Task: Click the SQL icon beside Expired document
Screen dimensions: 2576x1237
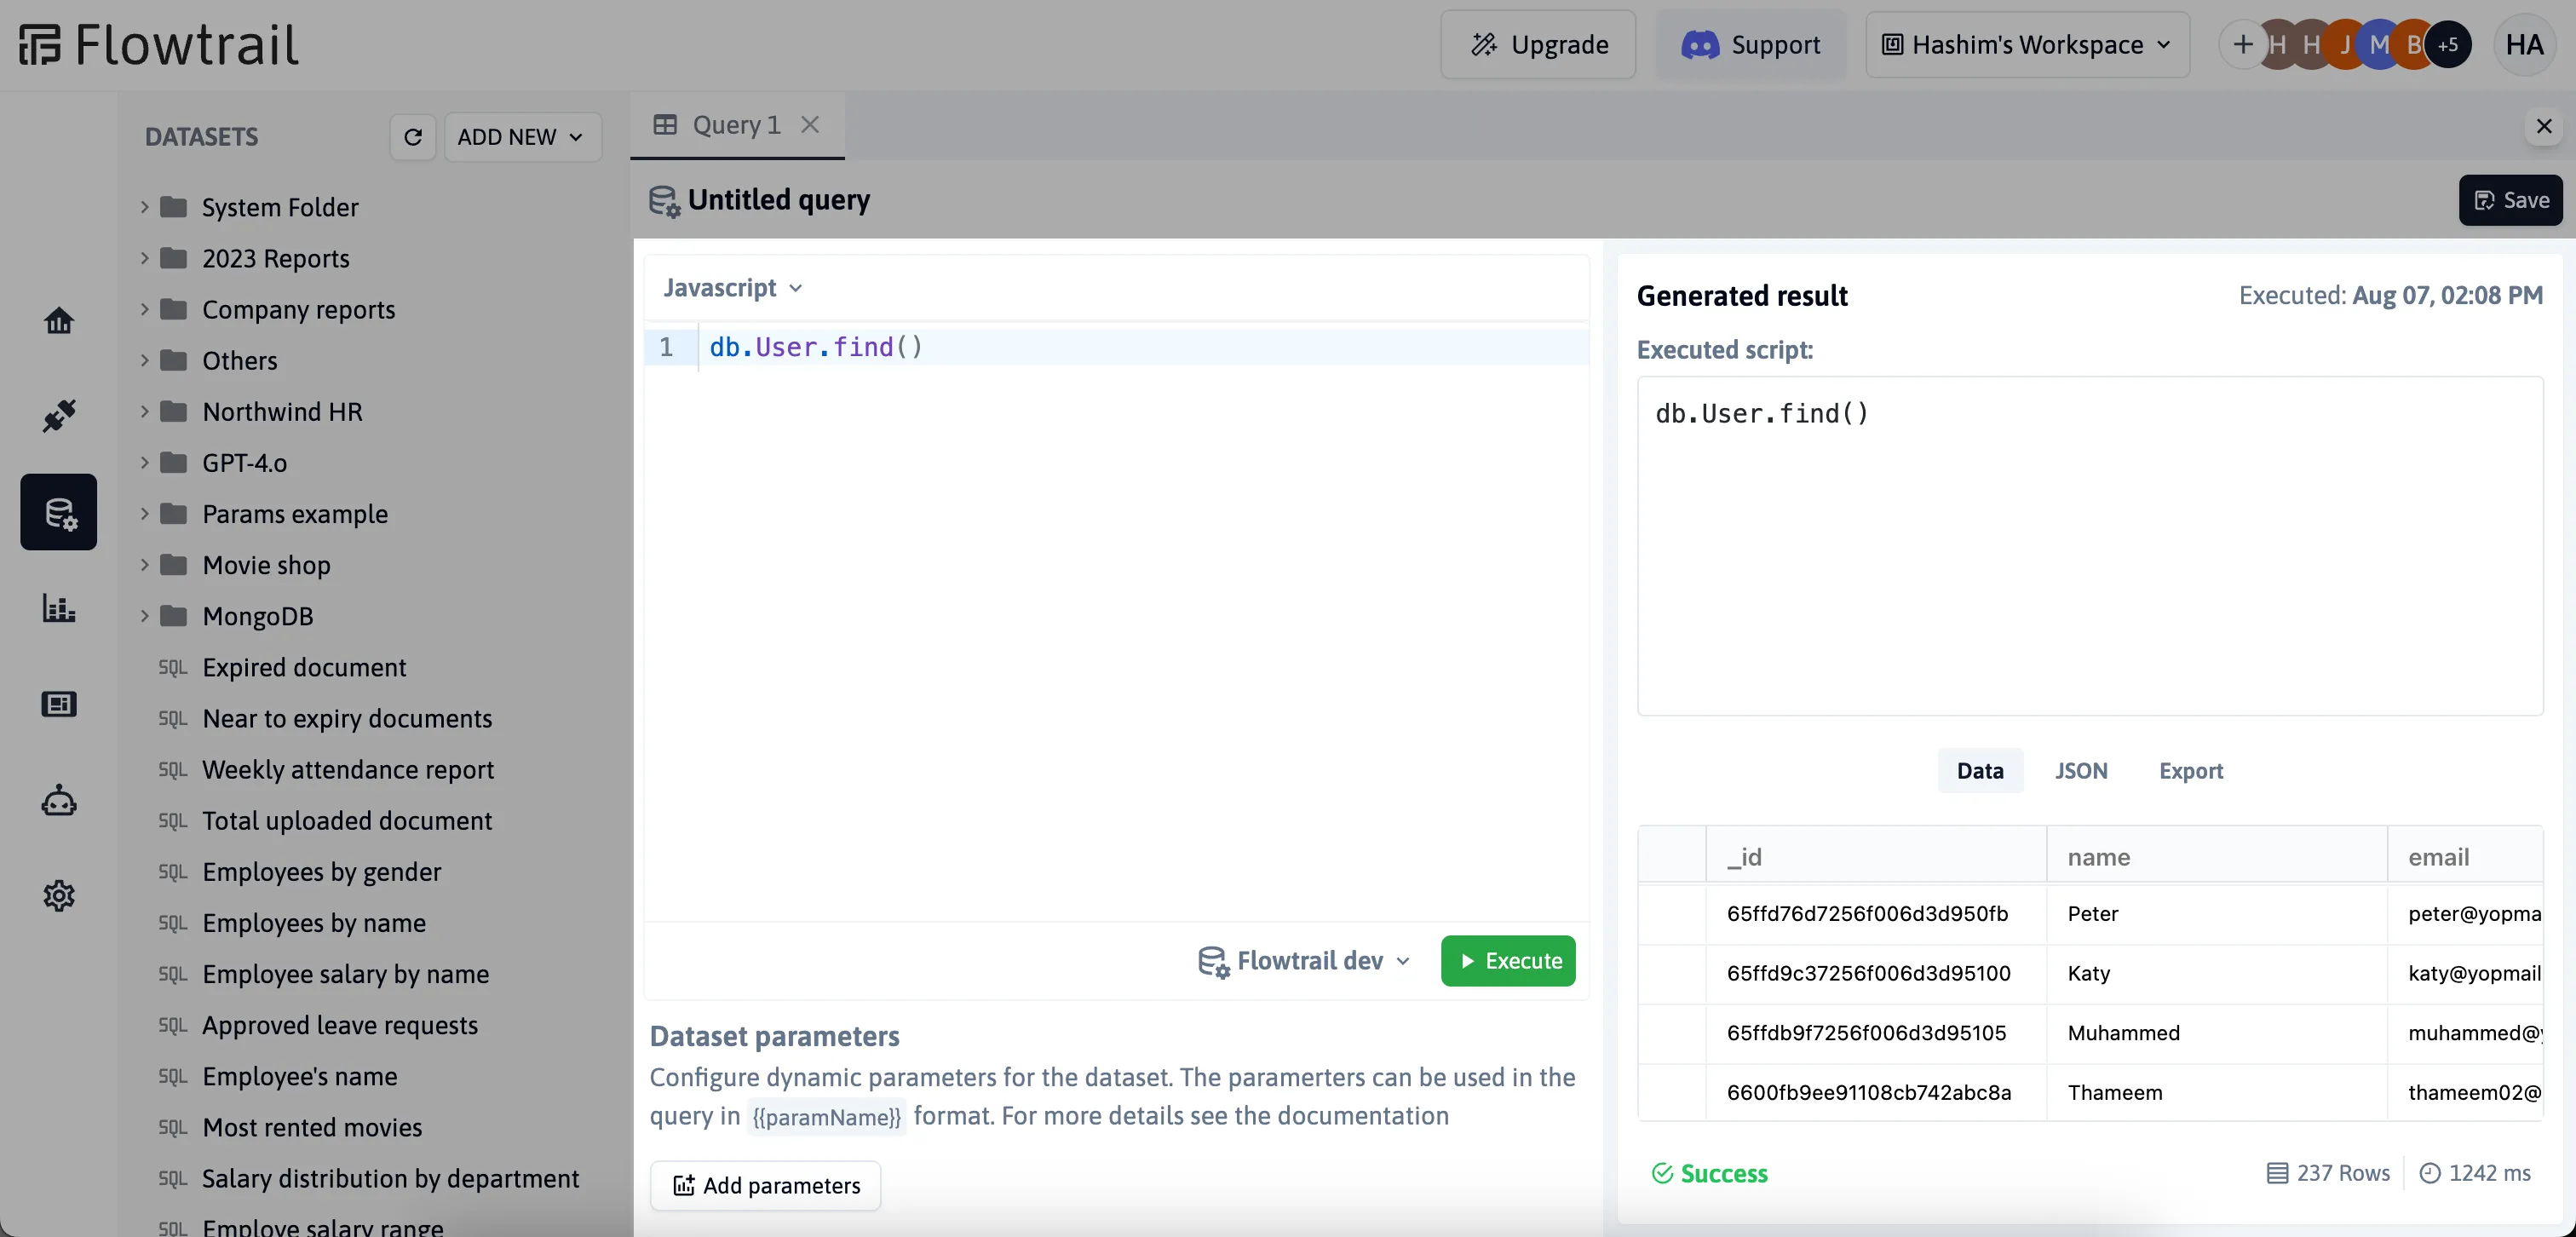Action: [172, 667]
